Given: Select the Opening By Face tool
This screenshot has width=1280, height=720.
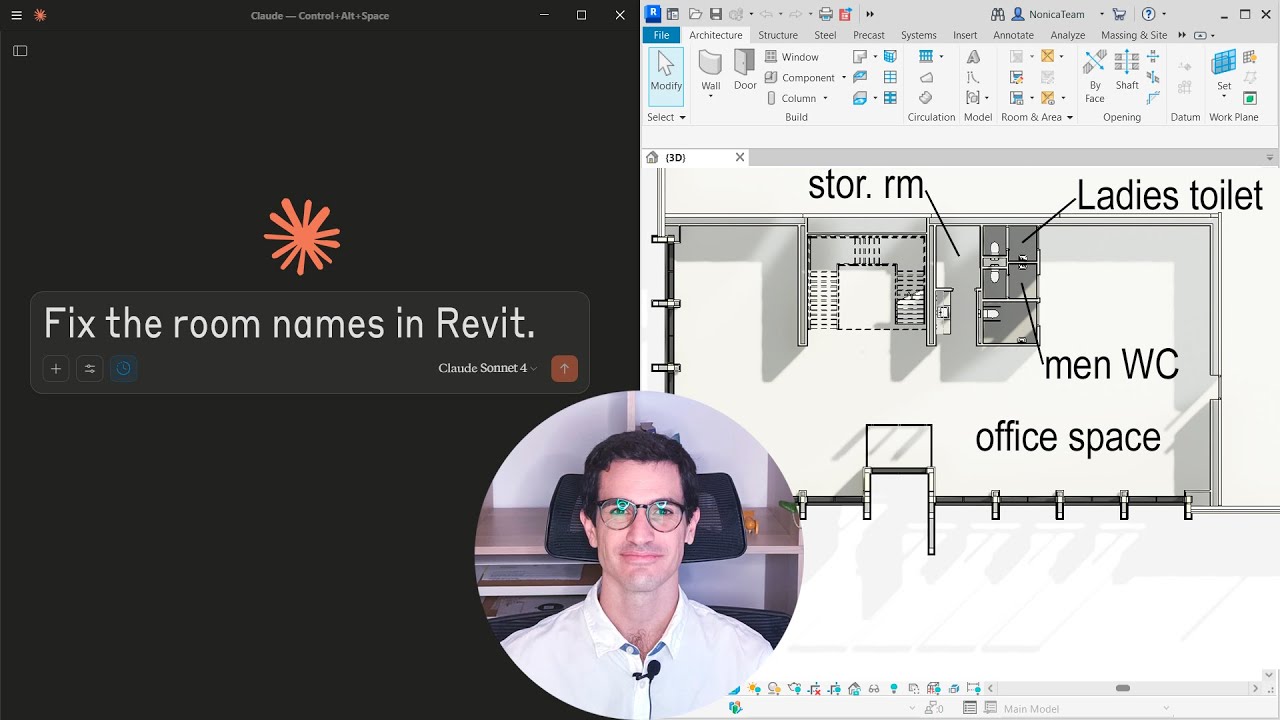Looking at the screenshot, I should coord(1095,76).
